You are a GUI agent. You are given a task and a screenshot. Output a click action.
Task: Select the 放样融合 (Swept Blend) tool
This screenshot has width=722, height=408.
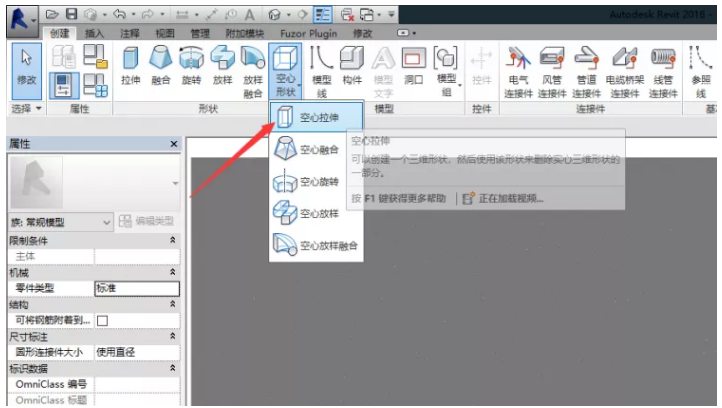253,71
